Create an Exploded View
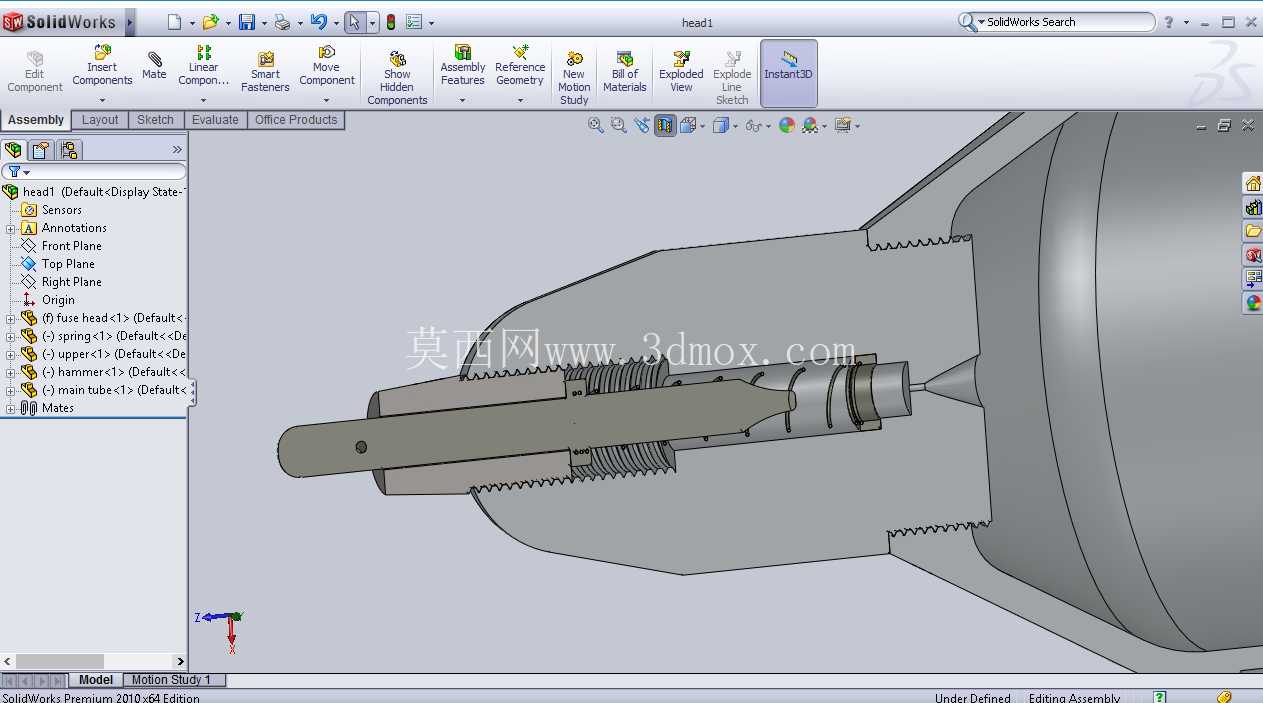The height and width of the screenshot is (703, 1263). tap(681, 72)
